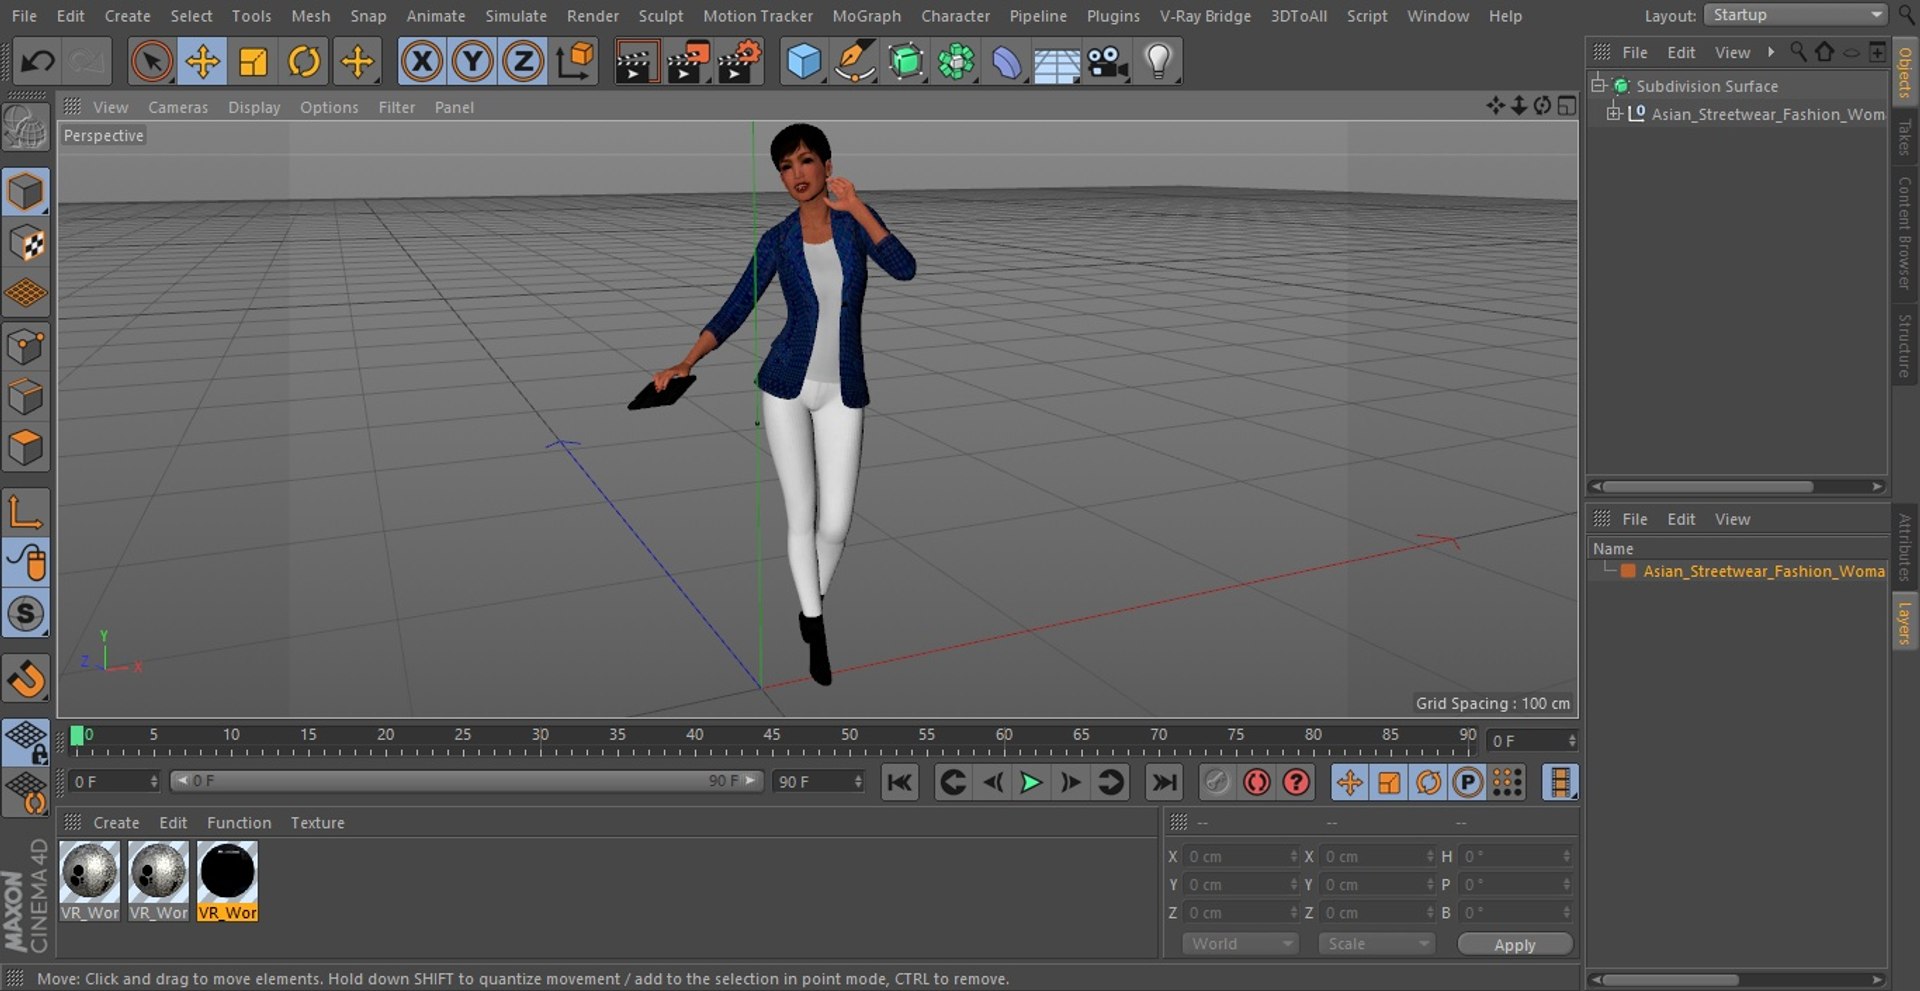Open viewport Display menu
This screenshot has width=1920, height=991.
(254, 107)
